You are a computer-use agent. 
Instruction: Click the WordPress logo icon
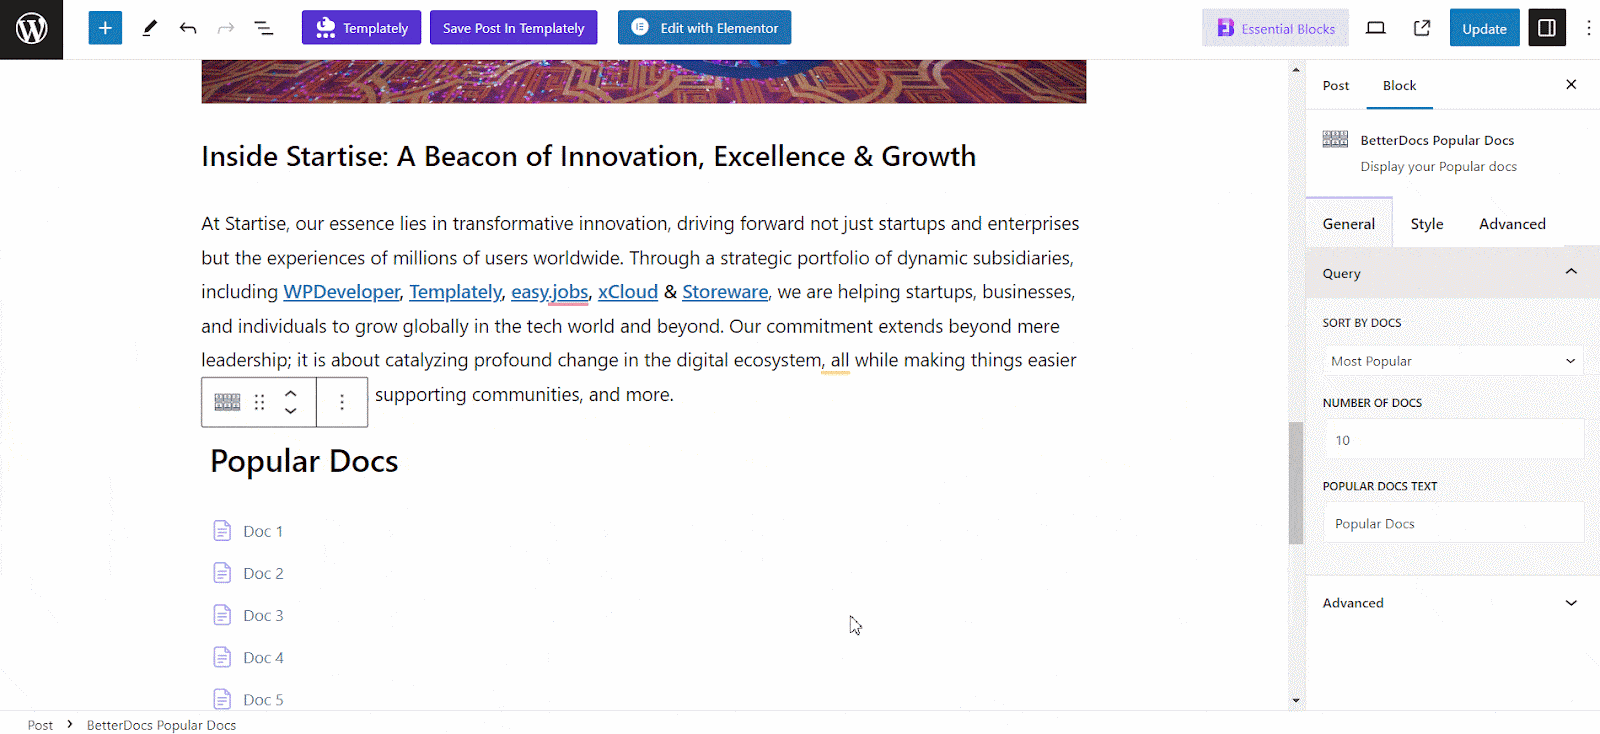(x=31, y=29)
